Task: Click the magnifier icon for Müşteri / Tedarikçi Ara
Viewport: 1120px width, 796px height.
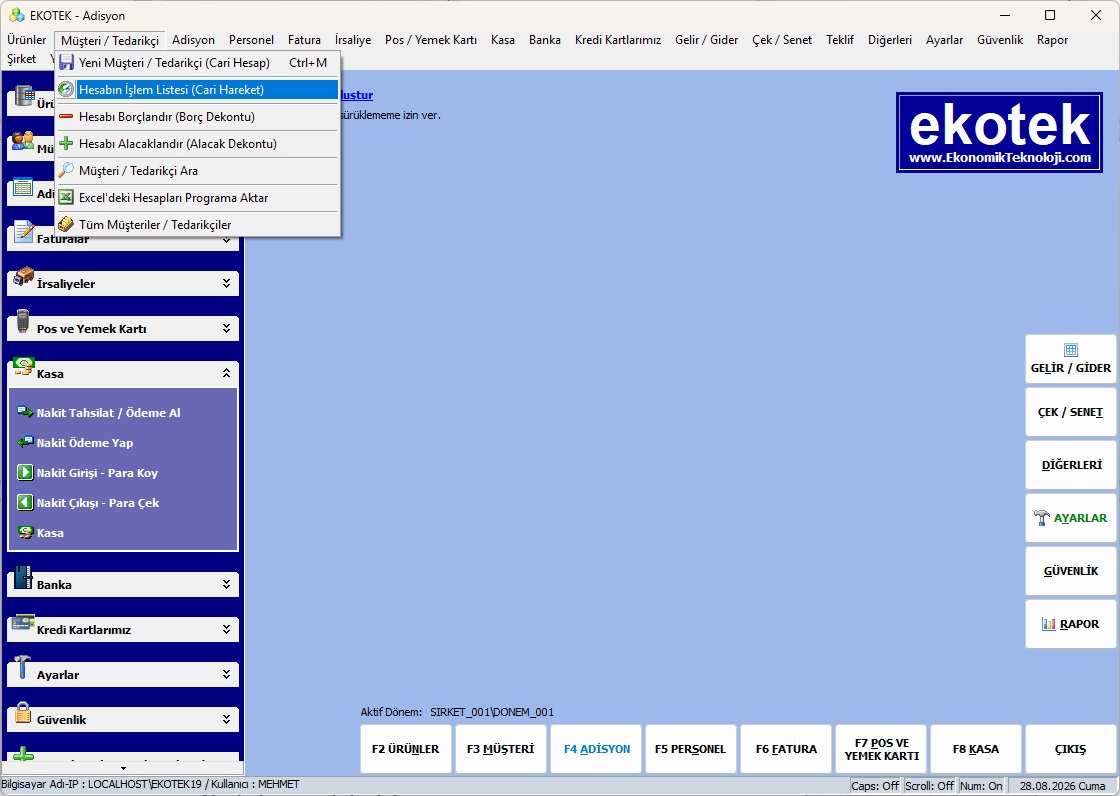Action: pos(66,170)
